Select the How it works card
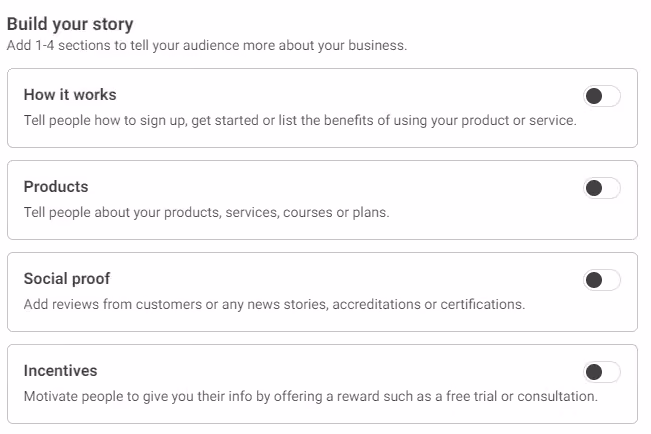Screen dimensions: 651x434 (322, 108)
